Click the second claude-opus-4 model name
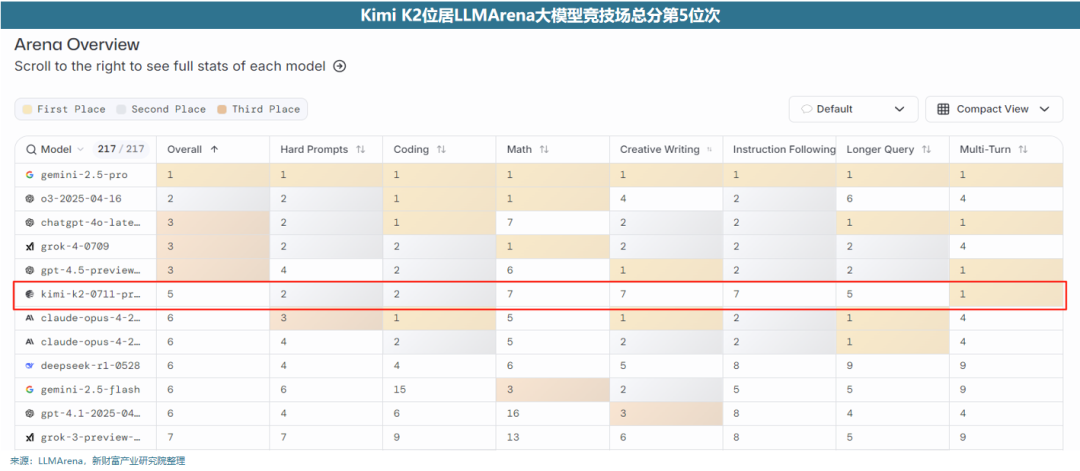 tap(90, 342)
